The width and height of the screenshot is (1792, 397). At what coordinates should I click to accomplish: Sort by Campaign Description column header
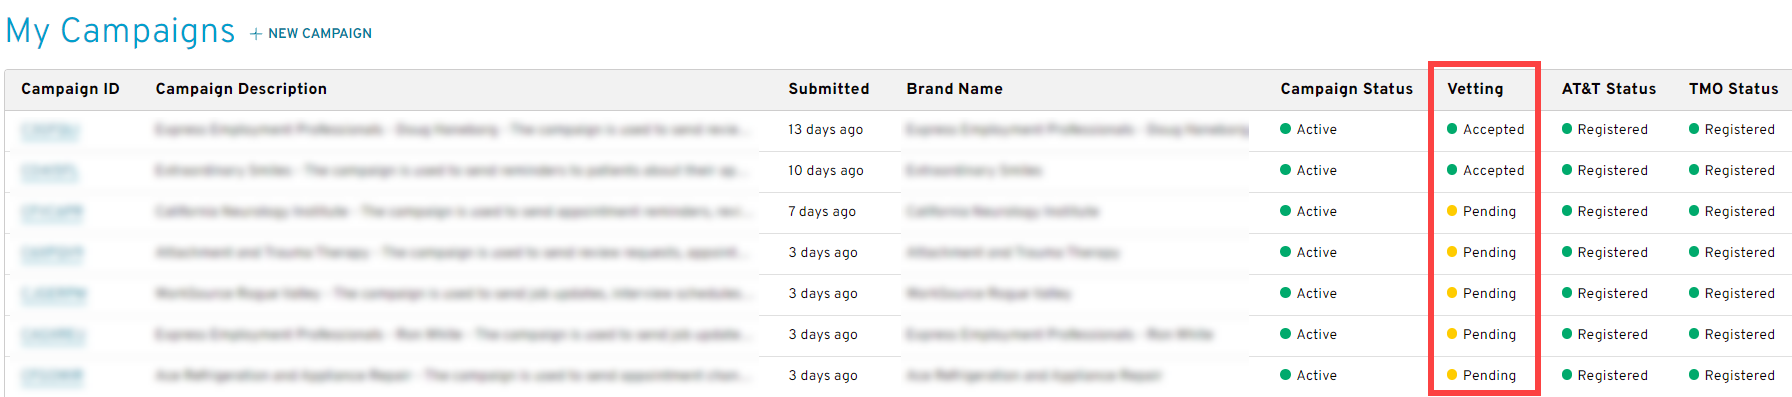[x=241, y=89]
